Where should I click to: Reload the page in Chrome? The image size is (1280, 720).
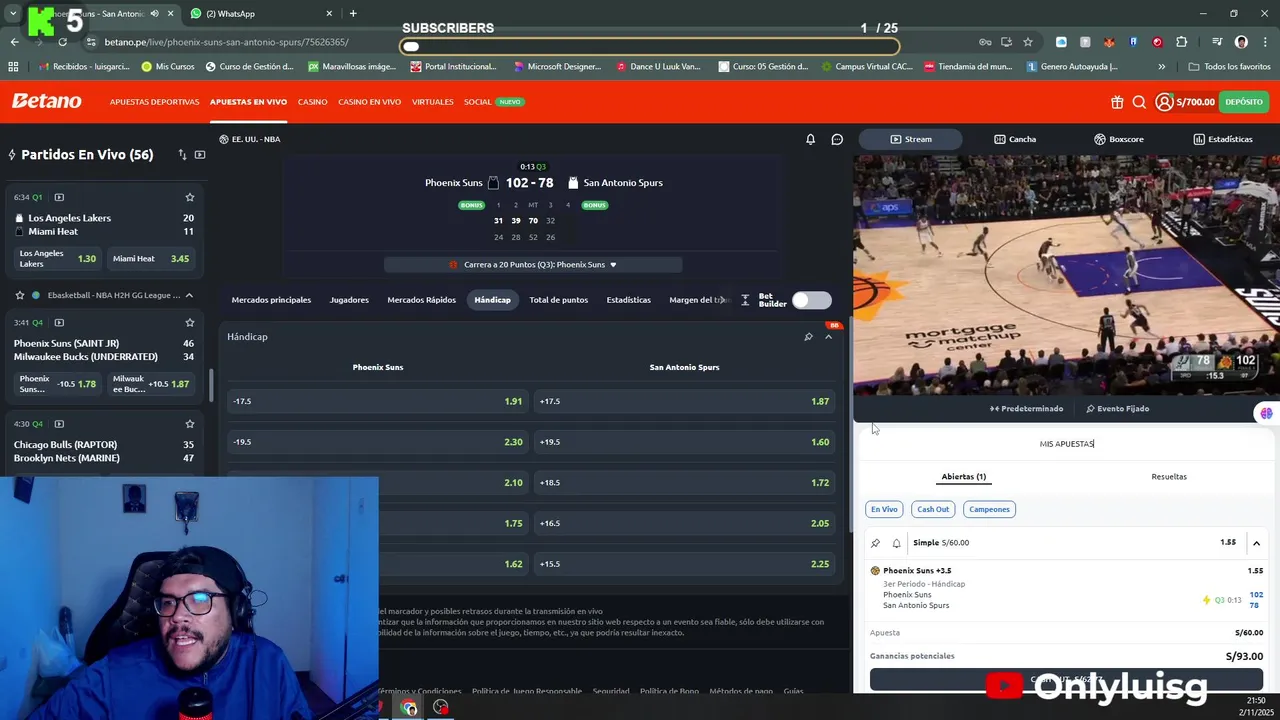pyautogui.click(x=62, y=42)
